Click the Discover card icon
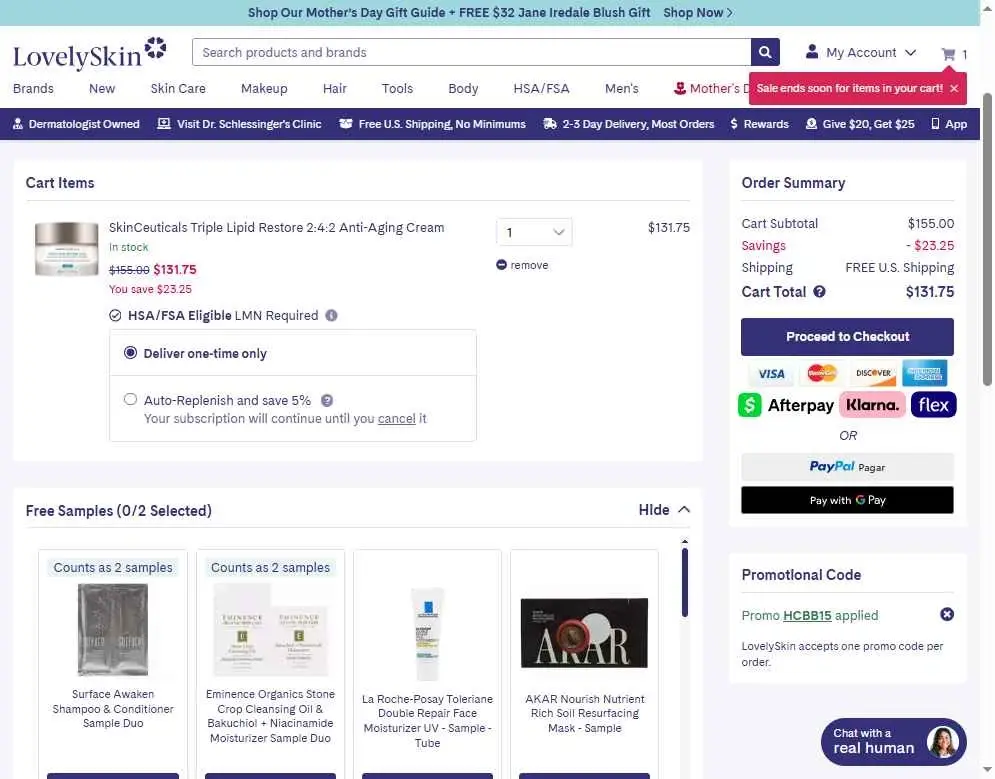This screenshot has width=995, height=779. point(873,374)
